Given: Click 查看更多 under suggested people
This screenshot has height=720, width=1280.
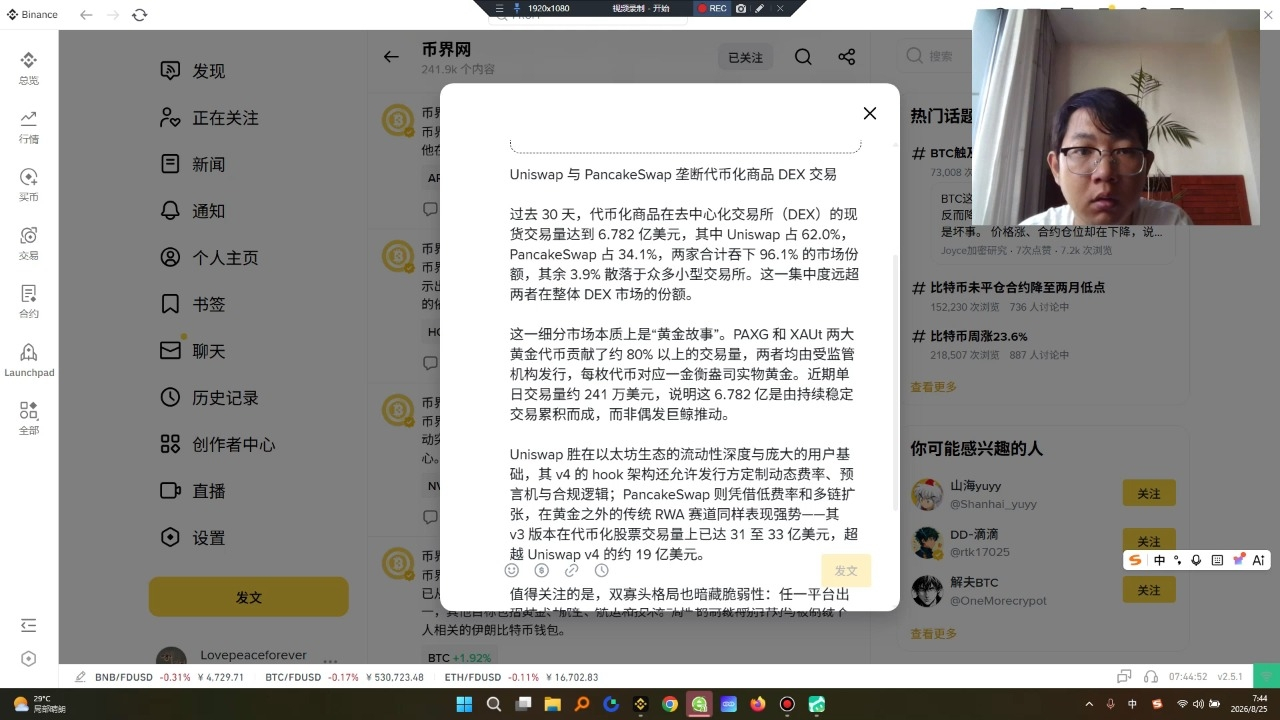Looking at the screenshot, I should [x=933, y=634].
